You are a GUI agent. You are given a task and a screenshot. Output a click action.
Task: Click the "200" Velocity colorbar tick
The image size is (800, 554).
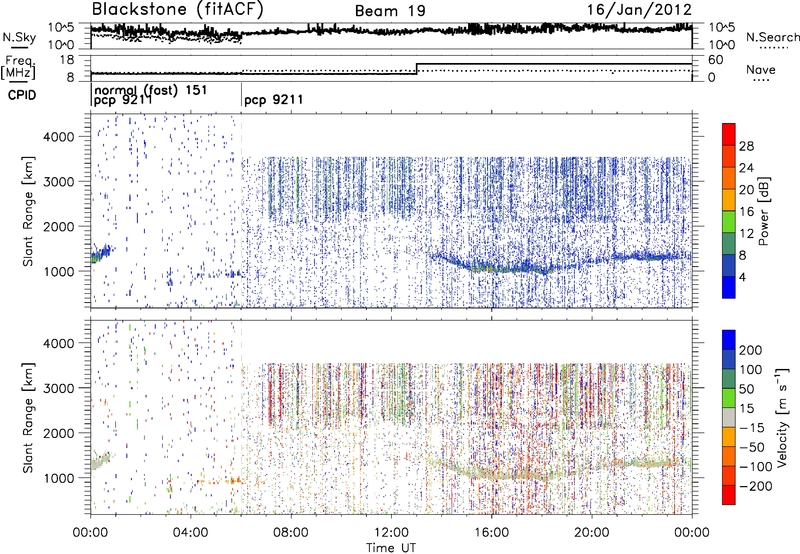coord(751,350)
